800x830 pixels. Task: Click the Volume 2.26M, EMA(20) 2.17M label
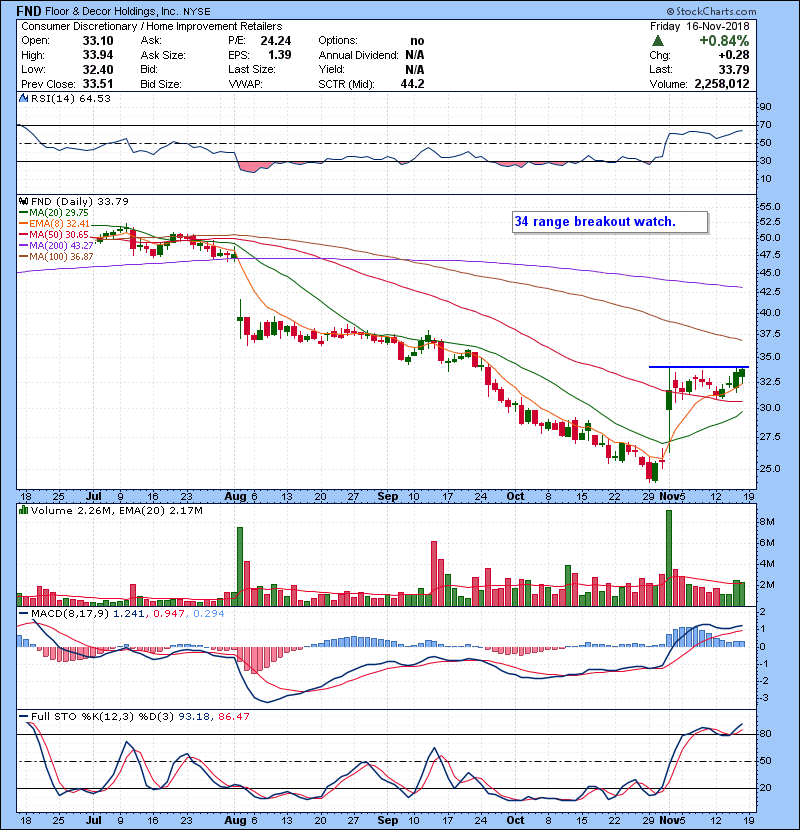[x=116, y=511]
